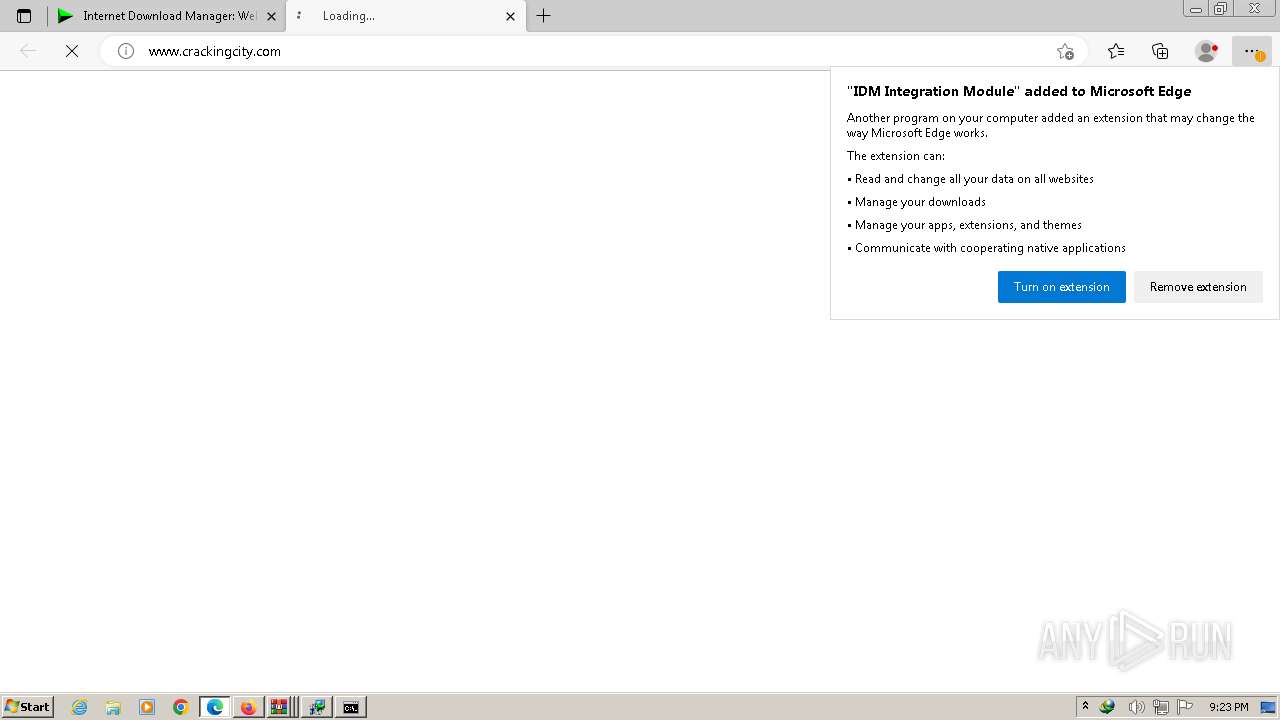Open Firefox from the taskbar
This screenshot has height=720, width=1280.
tap(248, 707)
